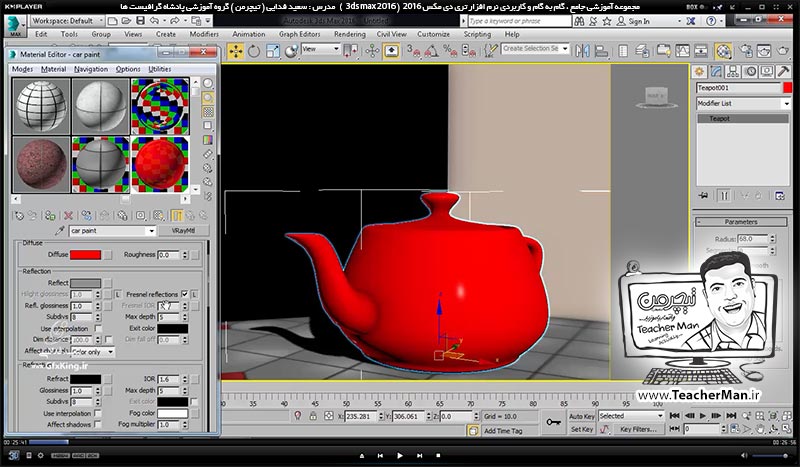Image resolution: width=800 pixels, height=467 pixels.
Task: Open Affect channels Color only dropdown
Action: click(x=93, y=352)
